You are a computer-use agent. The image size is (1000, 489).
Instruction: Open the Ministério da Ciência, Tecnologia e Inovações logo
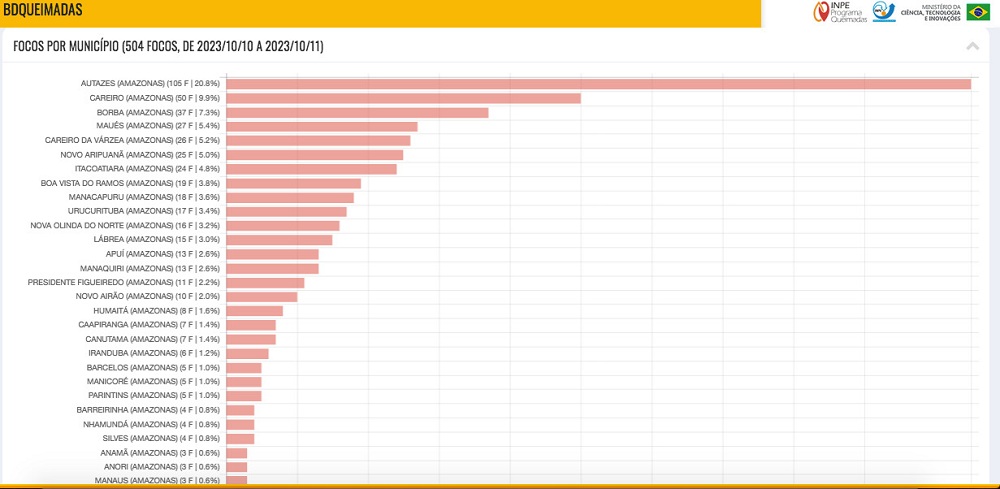pyautogui.click(x=931, y=11)
